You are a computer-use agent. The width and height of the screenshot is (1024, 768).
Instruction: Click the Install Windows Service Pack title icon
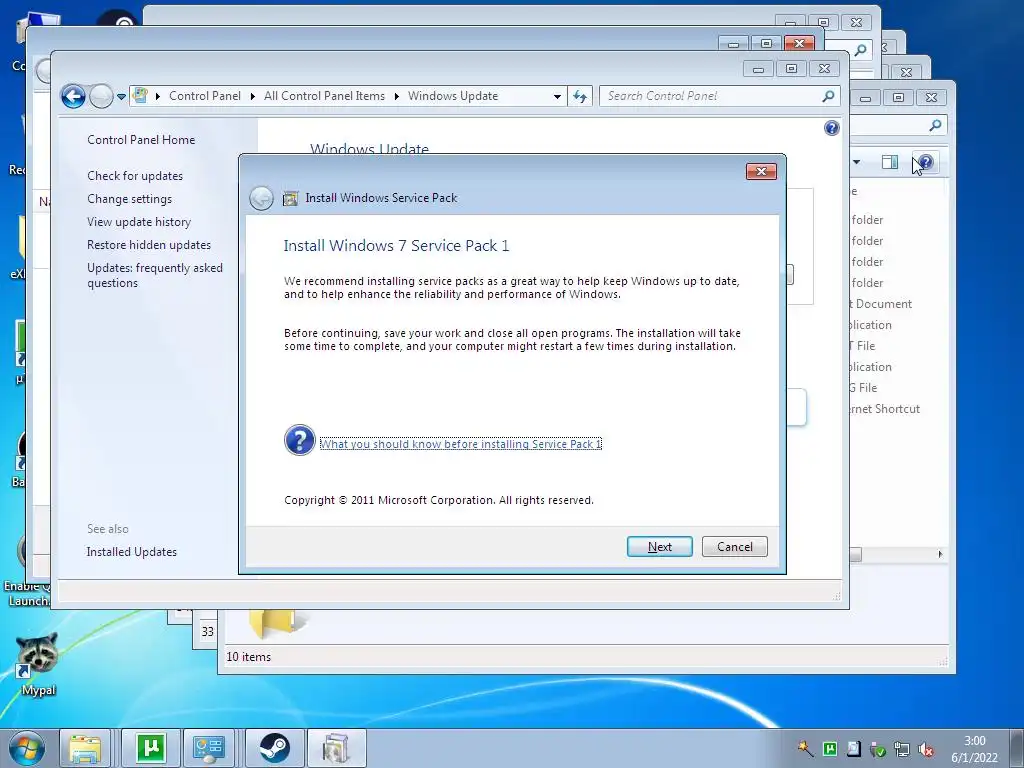(291, 199)
